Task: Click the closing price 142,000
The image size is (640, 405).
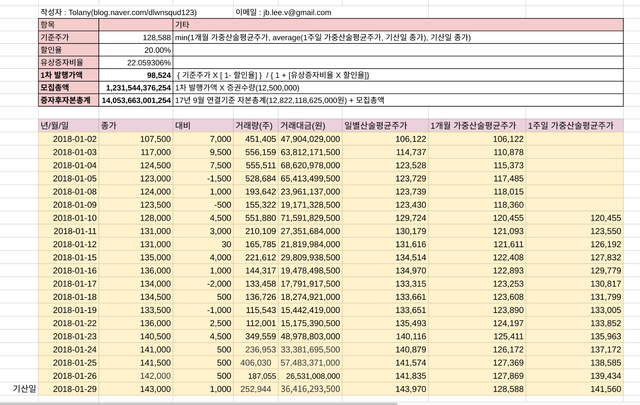Action: click(x=136, y=376)
